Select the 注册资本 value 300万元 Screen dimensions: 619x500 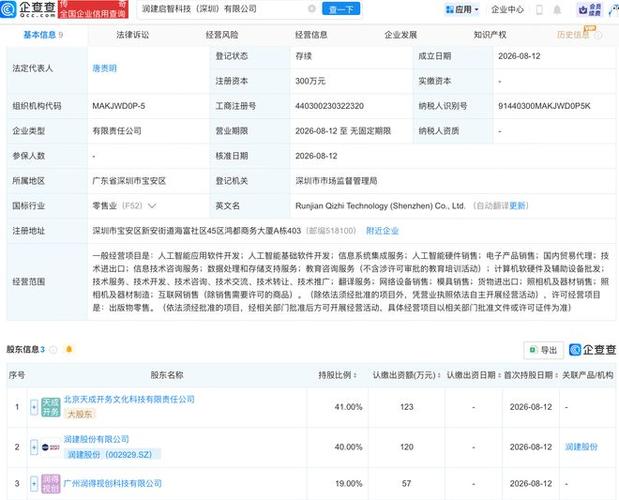(x=310, y=81)
